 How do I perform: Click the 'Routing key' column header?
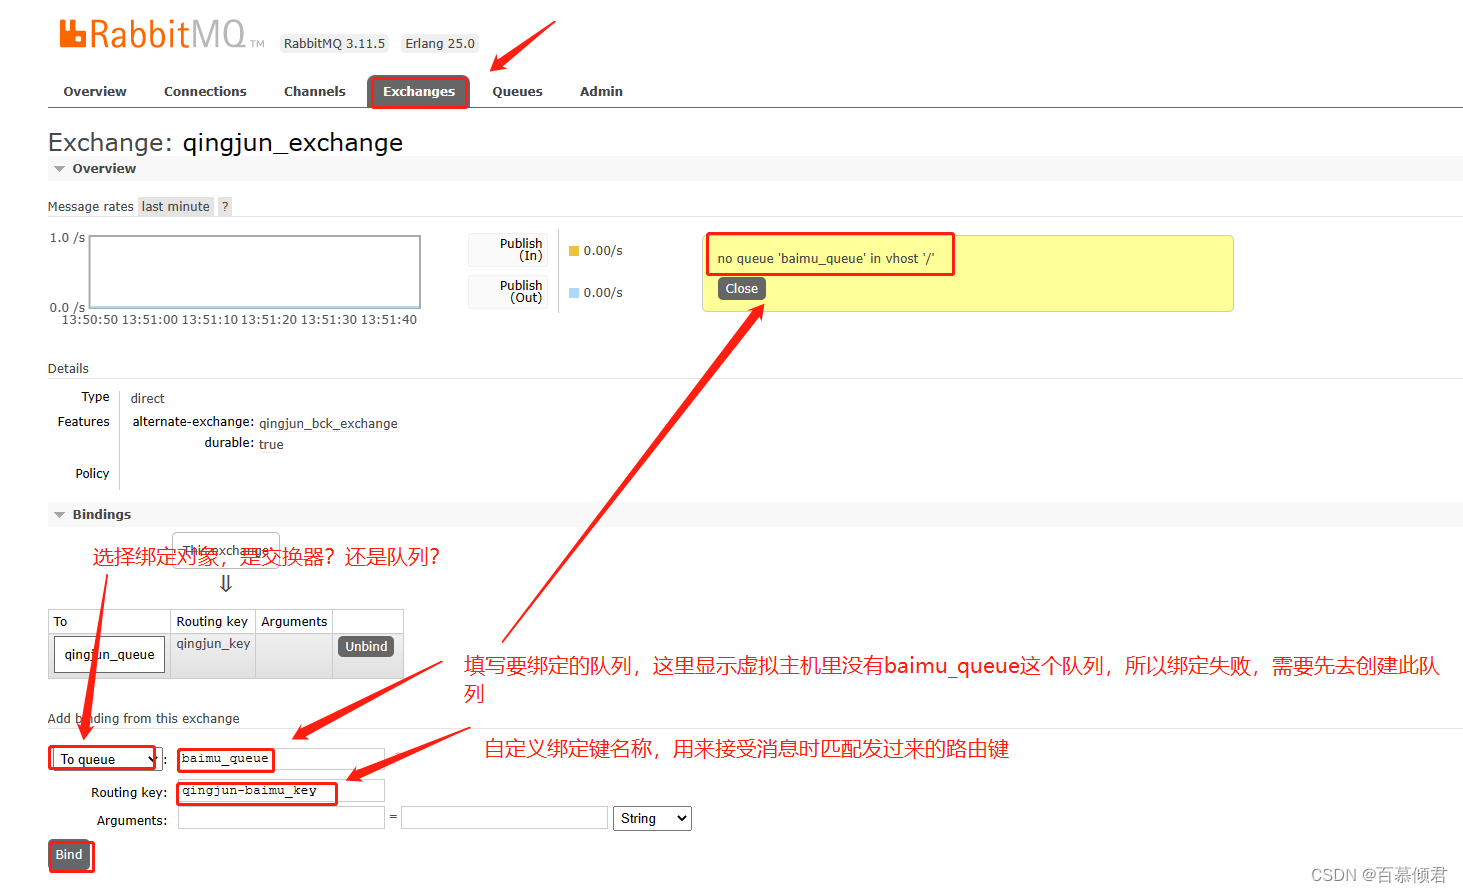coord(212,621)
